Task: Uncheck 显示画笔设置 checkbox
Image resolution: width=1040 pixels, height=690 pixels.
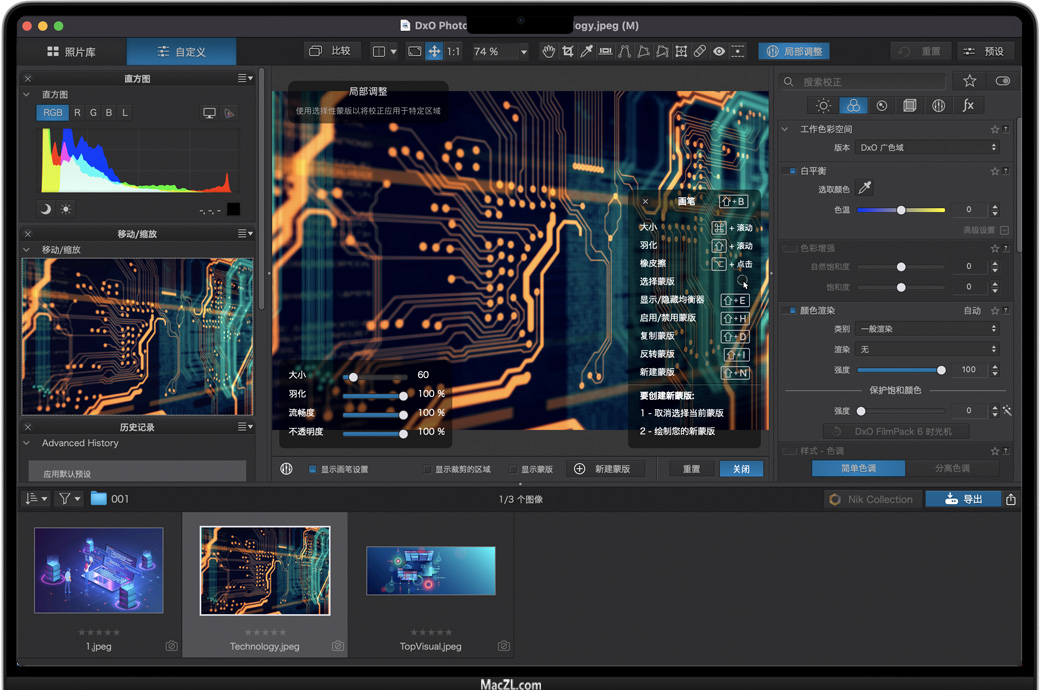Action: click(x=312, y=469)
